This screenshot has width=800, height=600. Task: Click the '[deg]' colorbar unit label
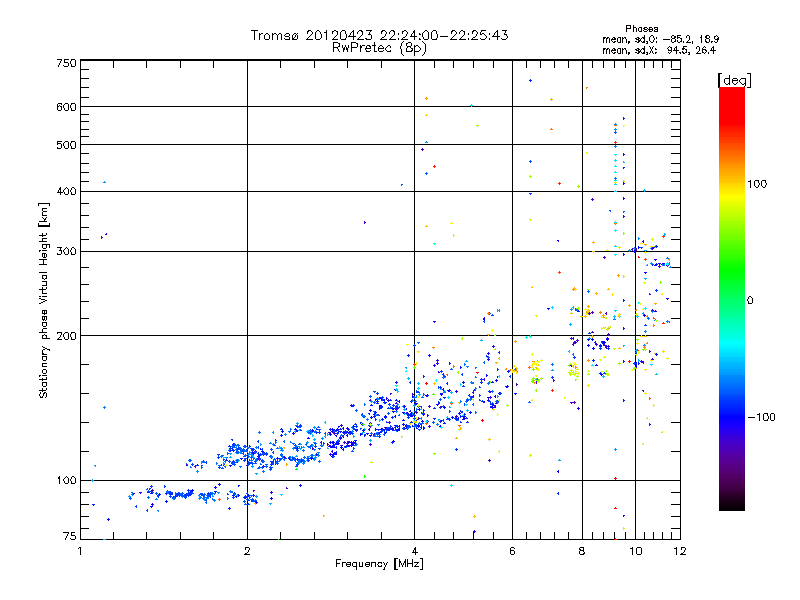point(734,80)
